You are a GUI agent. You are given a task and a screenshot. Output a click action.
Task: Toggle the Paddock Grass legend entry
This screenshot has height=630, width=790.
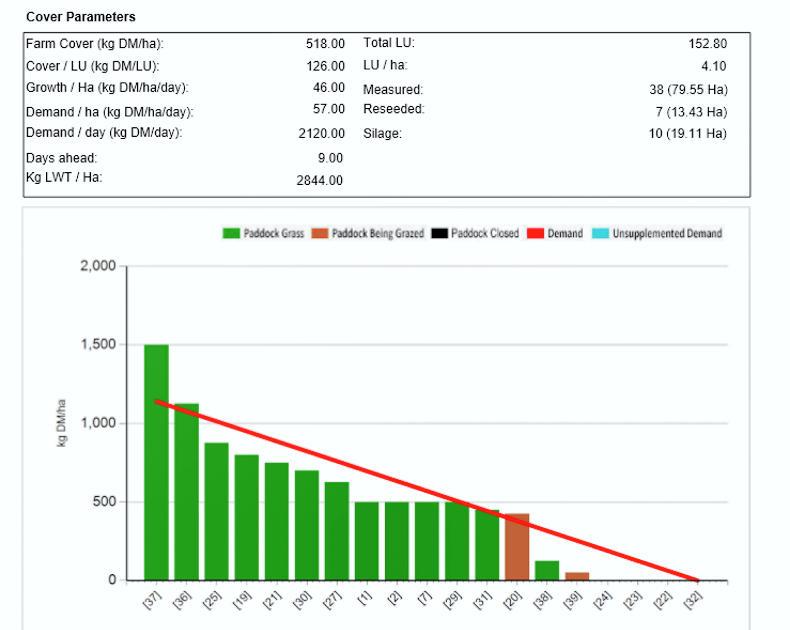[263, 234]
